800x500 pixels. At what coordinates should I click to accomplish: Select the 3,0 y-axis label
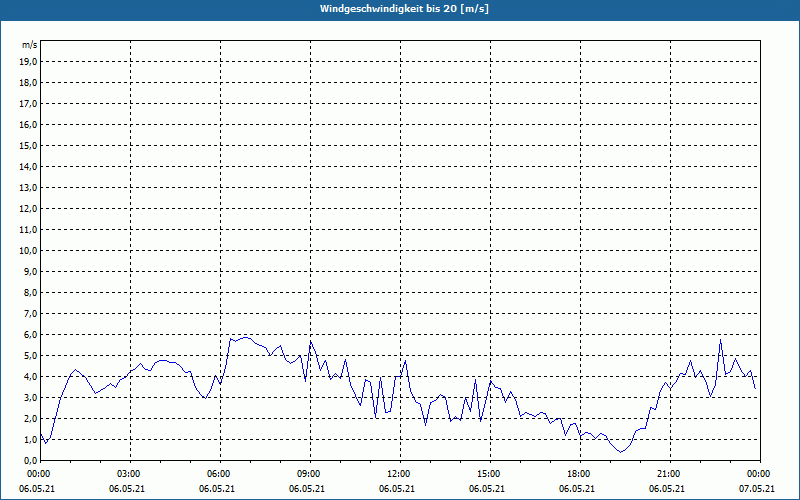click(30, 397)
